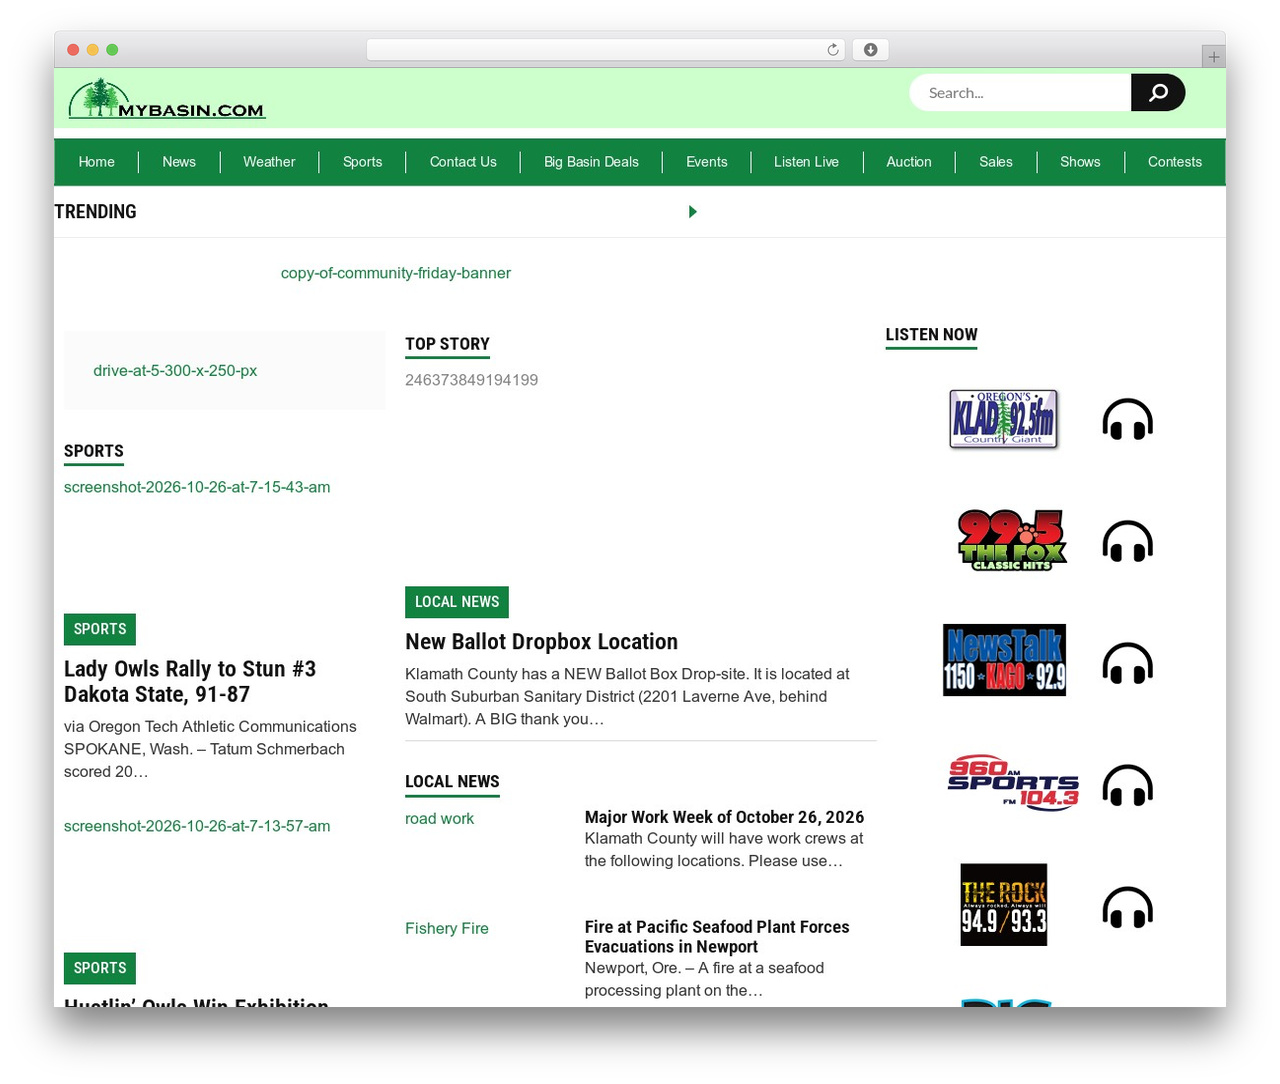Click The Rock 94.9/93.3 logo

click(x=1003, y=905)
